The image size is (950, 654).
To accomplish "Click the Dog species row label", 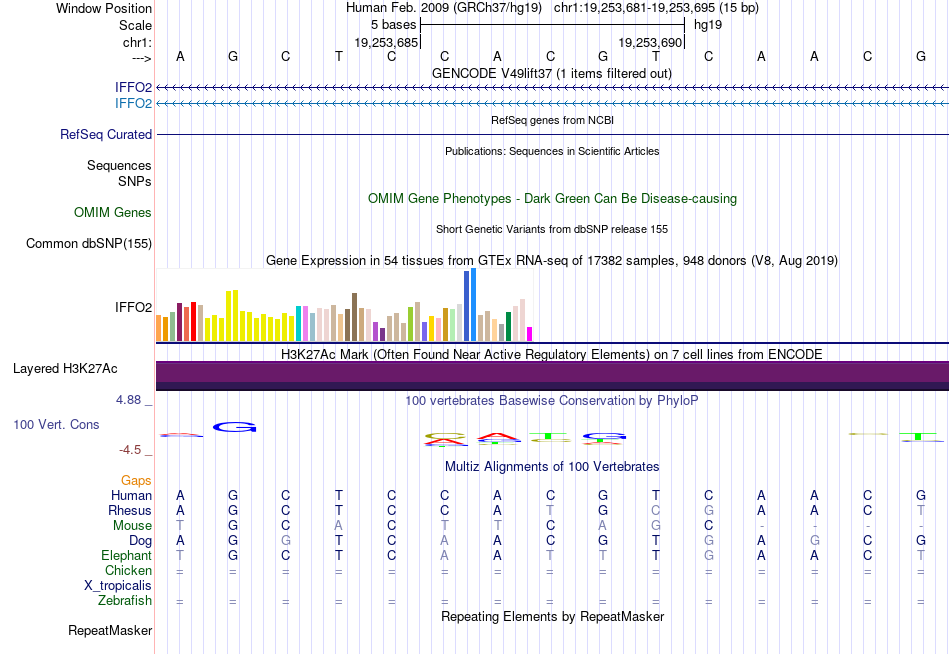I will [x=141, y=541].
